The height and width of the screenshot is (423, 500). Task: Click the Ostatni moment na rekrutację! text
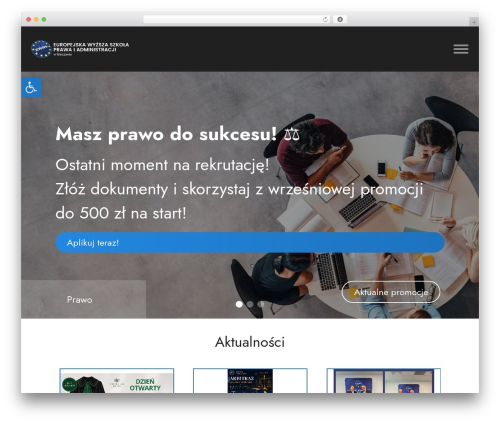162,165
